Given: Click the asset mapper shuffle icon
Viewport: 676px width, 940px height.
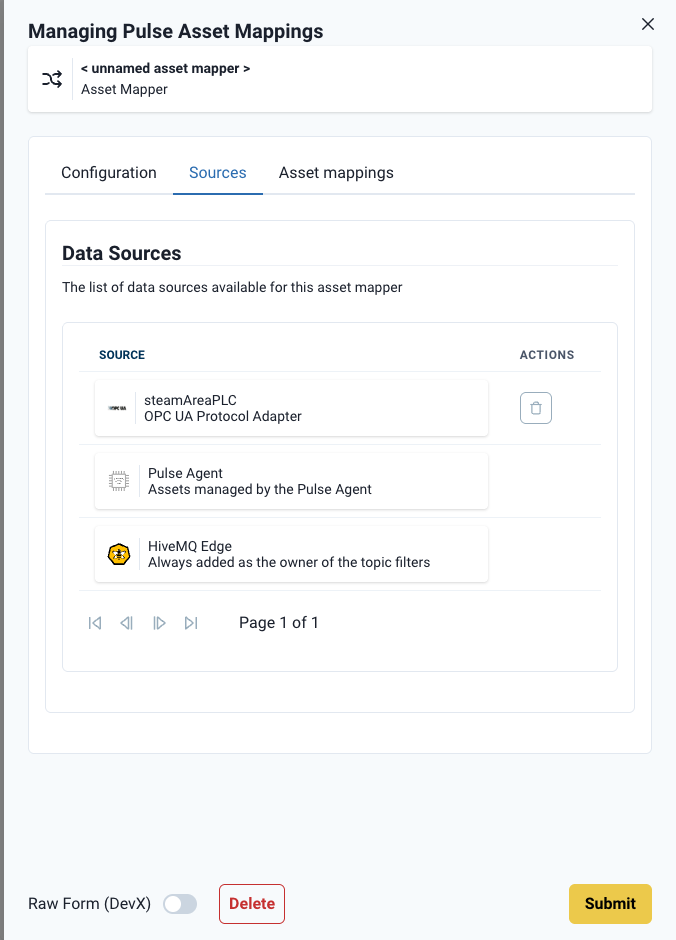Looking at the screenshot, I should click(52, 78).
